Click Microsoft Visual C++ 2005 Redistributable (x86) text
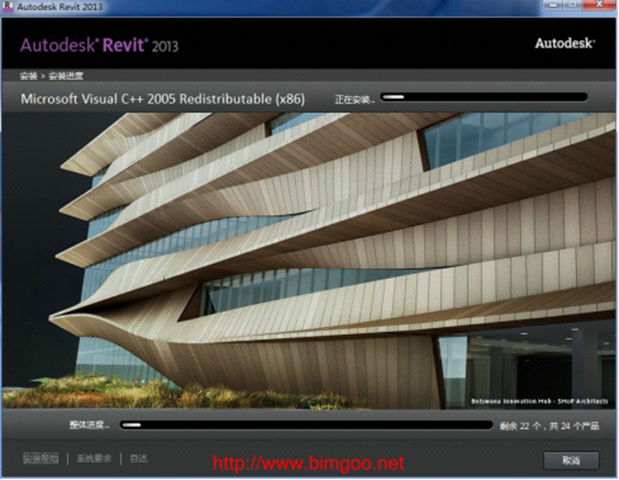 [163, 99]
